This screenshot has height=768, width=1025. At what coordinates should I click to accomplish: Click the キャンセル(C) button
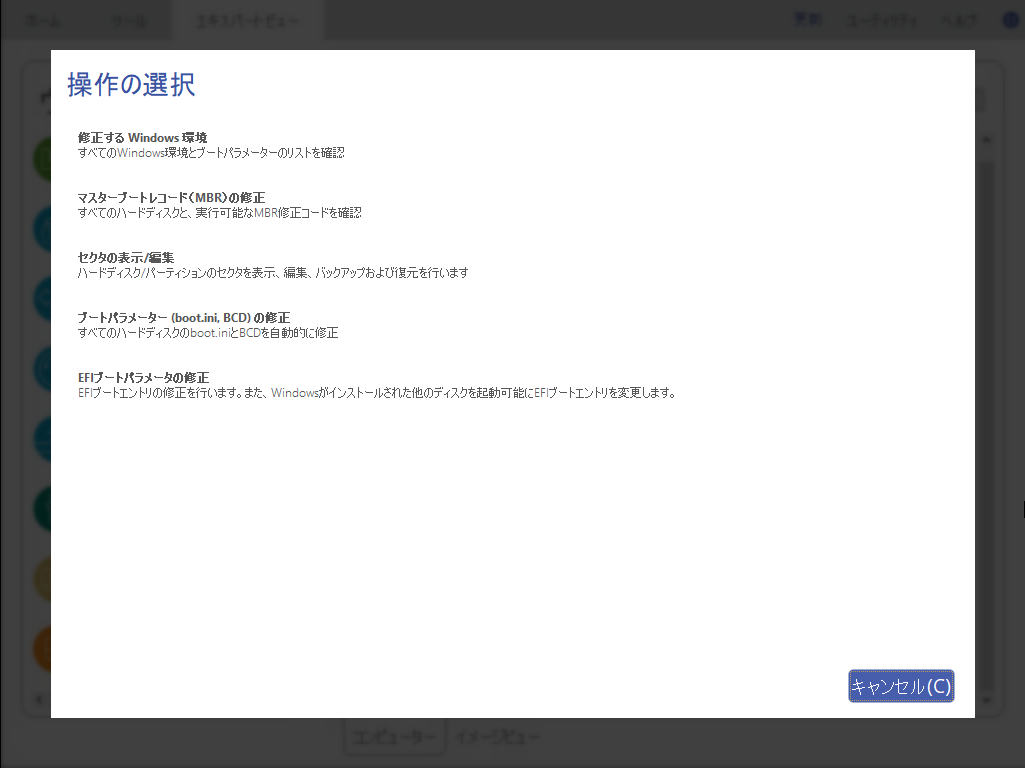pos(901,686)
